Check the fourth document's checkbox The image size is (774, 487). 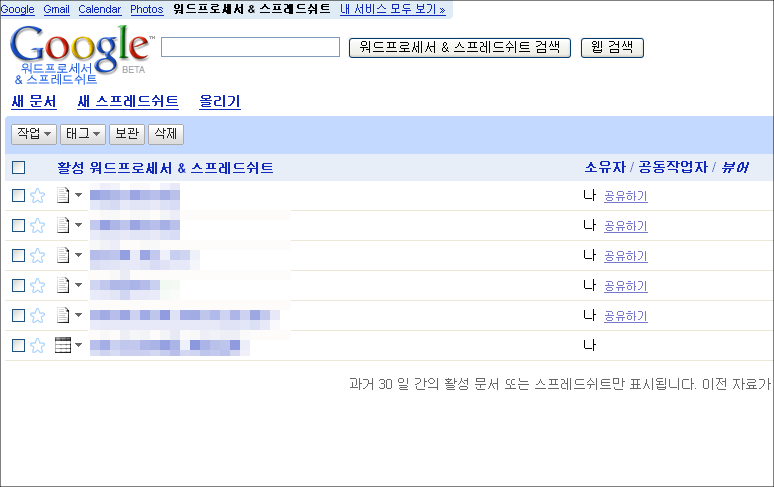coord(18,285)
